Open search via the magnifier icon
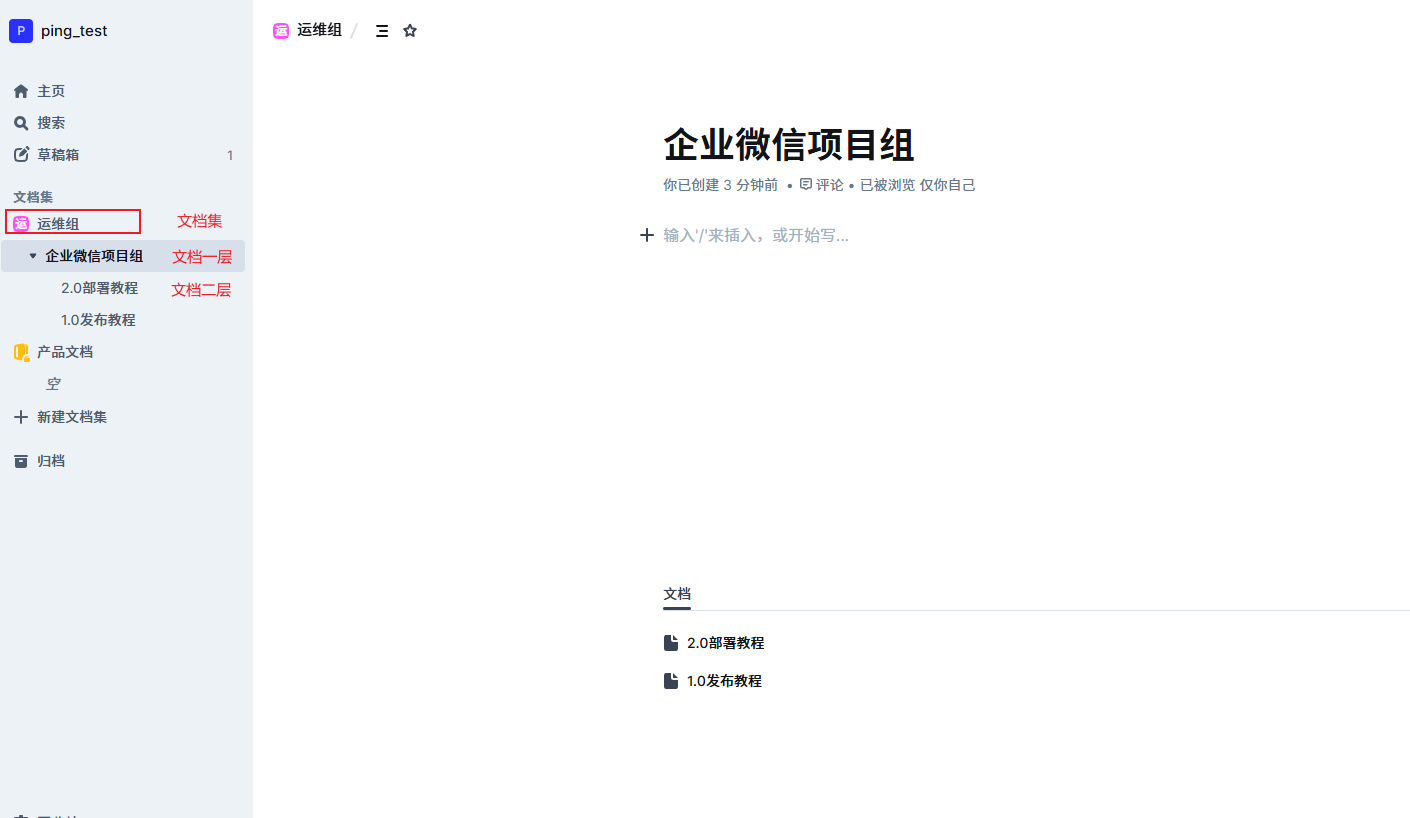 tap(21, 123)
